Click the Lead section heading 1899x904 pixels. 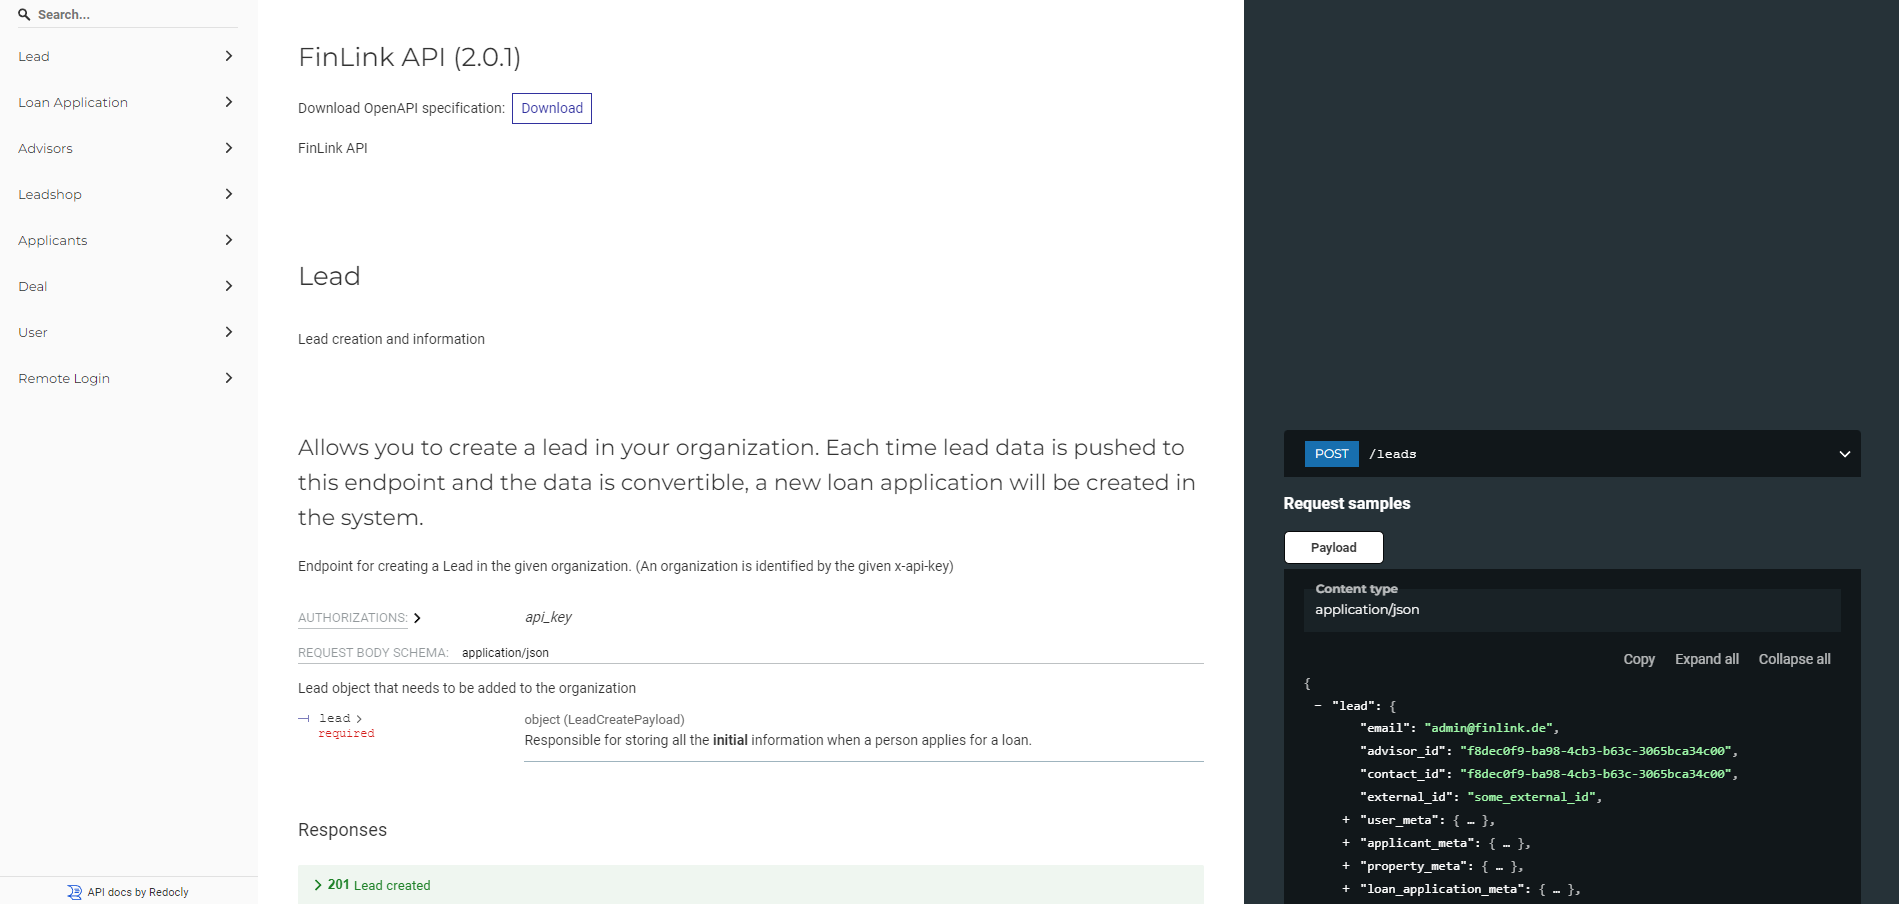tap(329, 276)
